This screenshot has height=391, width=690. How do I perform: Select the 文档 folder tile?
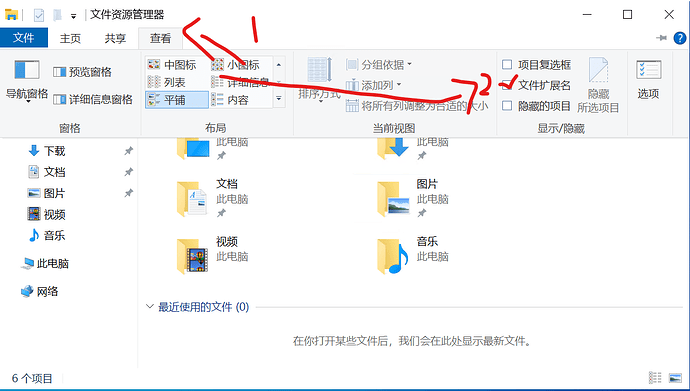point(213,198)
